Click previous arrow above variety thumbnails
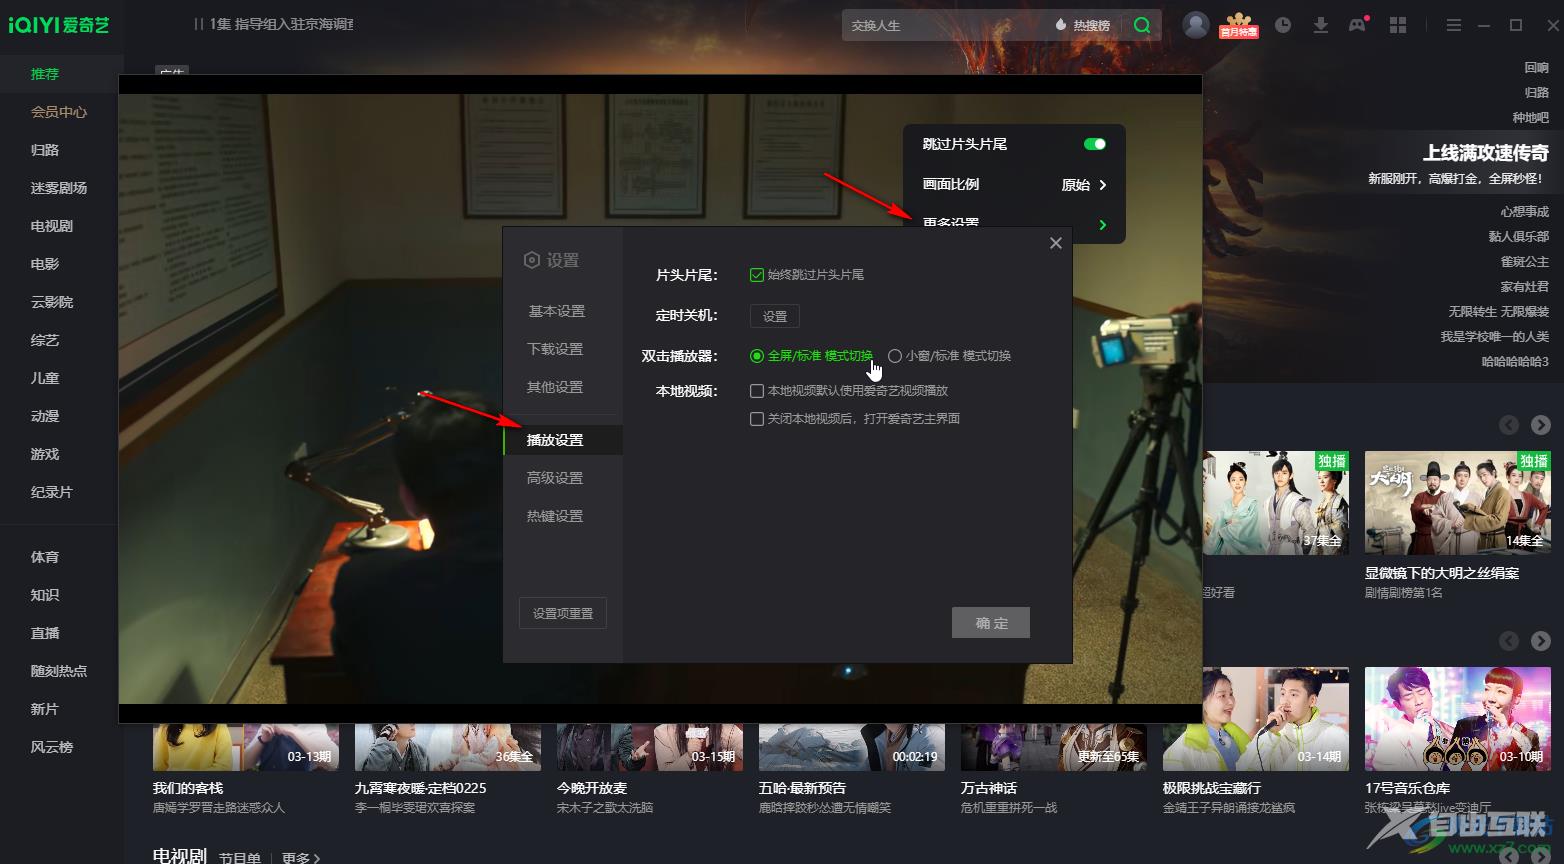Image resolution: width=1564 pixels, height=864 pixels. pos(1509,641)
